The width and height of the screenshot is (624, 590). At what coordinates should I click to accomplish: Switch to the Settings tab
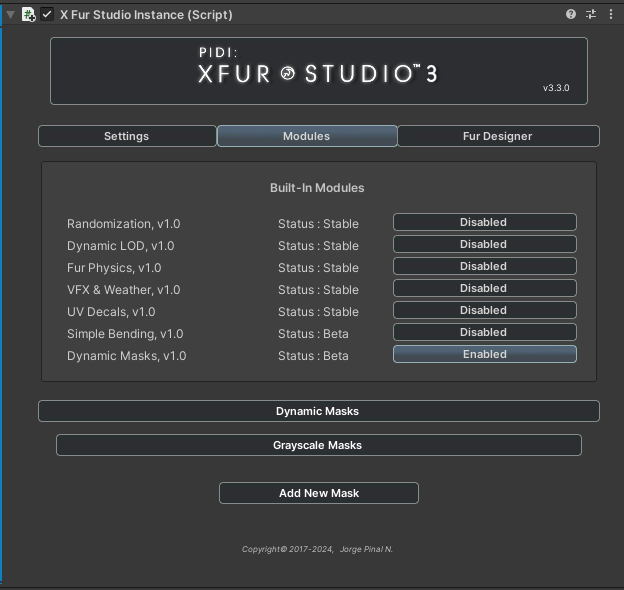pos(127,136)
